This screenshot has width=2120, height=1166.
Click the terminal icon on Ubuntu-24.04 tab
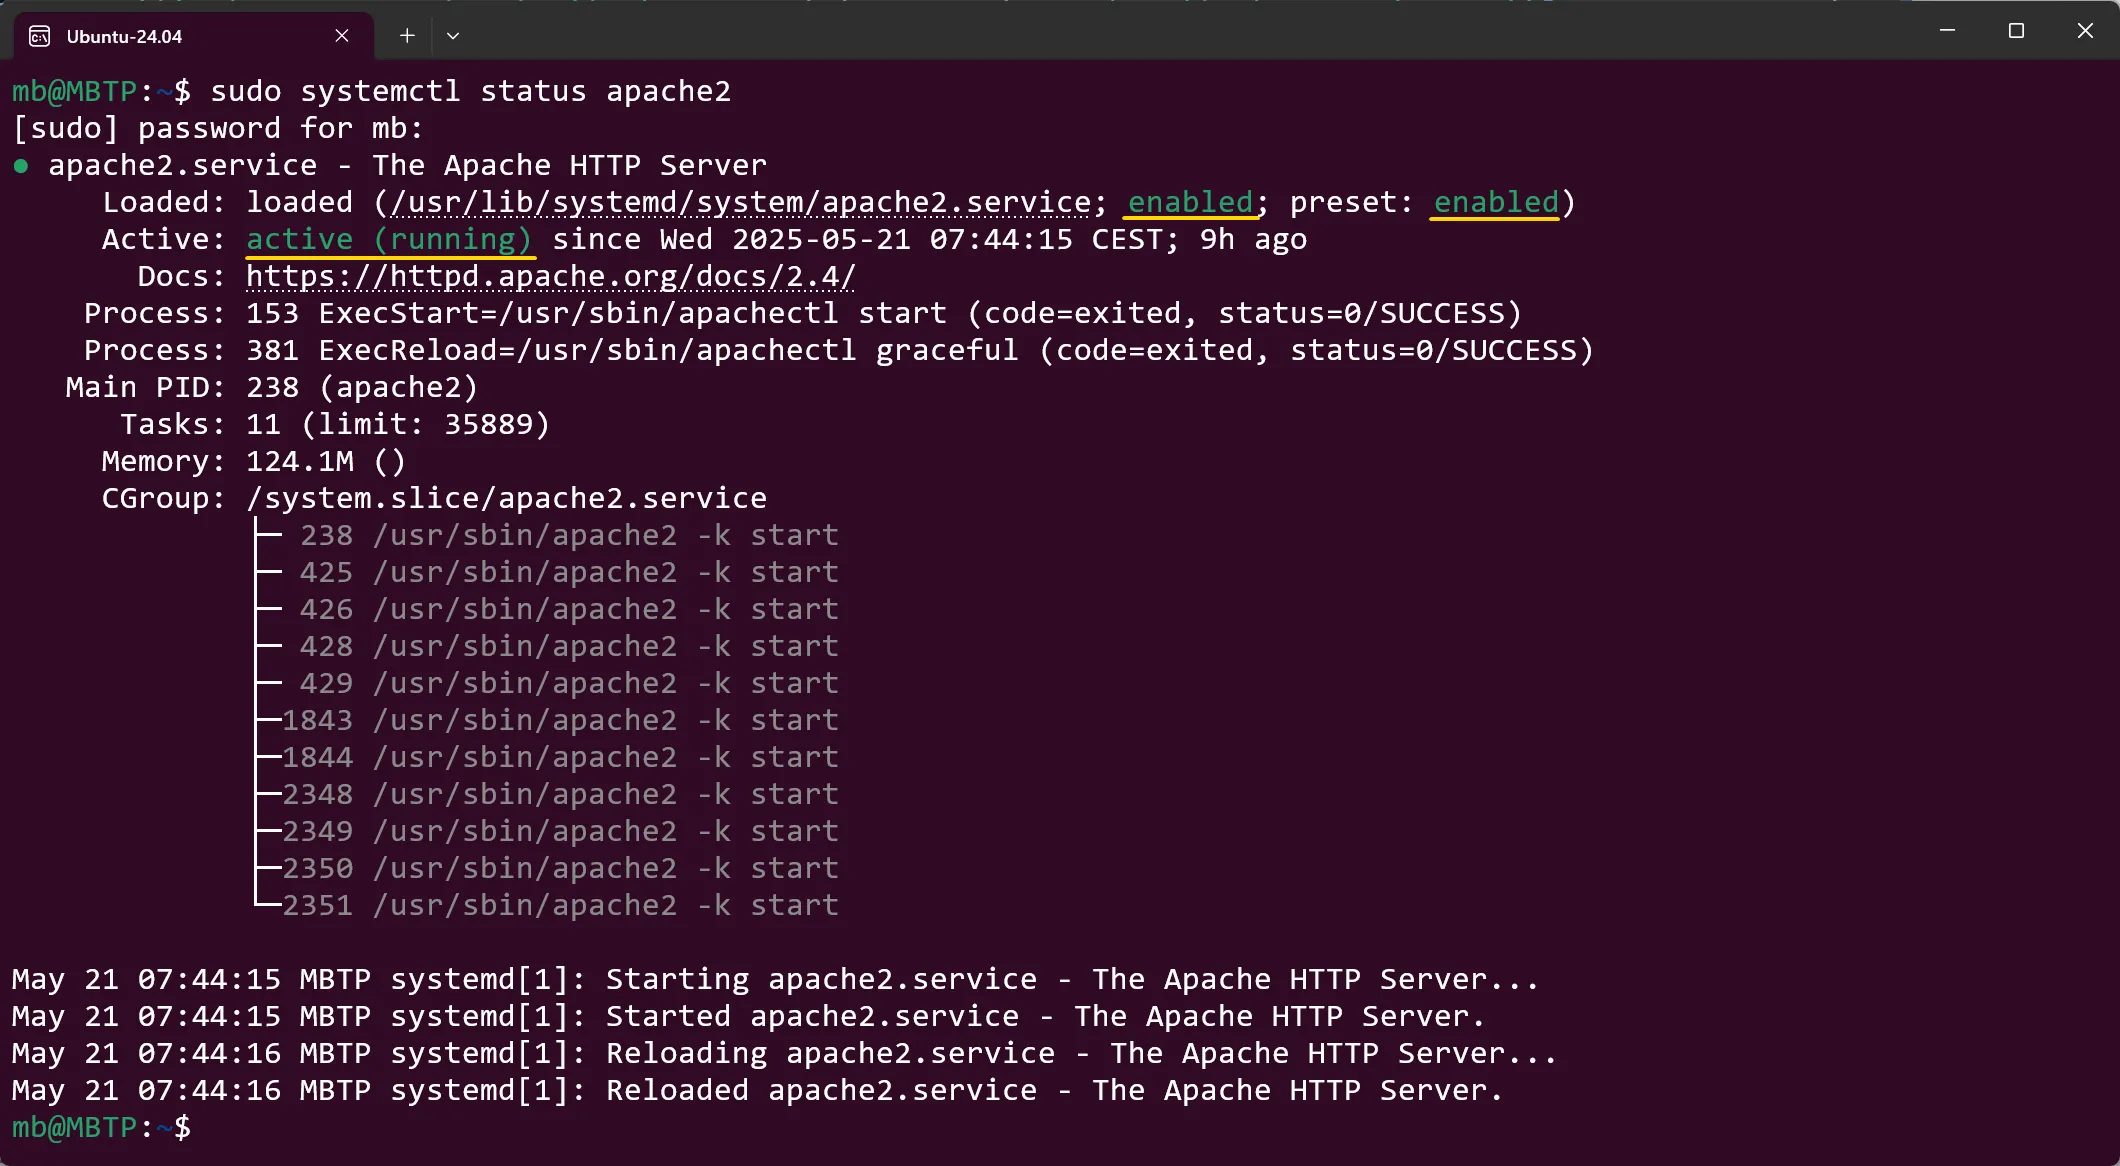point(40,37)
